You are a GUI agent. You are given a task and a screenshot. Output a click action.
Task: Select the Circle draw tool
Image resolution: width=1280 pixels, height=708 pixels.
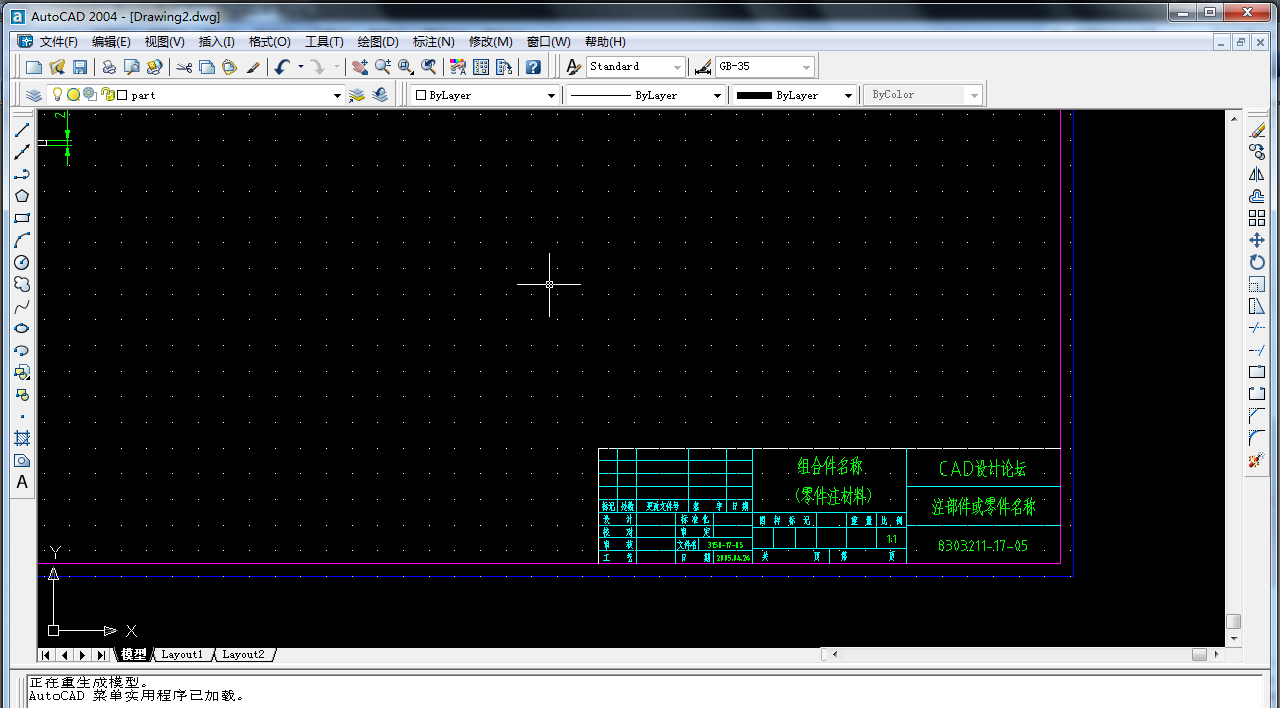22,262
